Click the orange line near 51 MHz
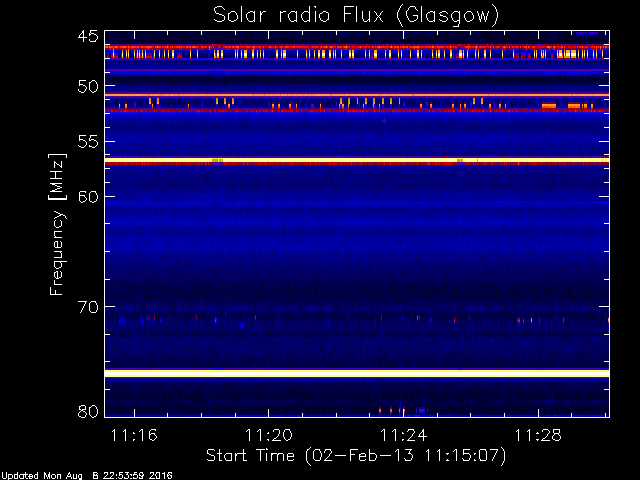 tap(357, 95)
